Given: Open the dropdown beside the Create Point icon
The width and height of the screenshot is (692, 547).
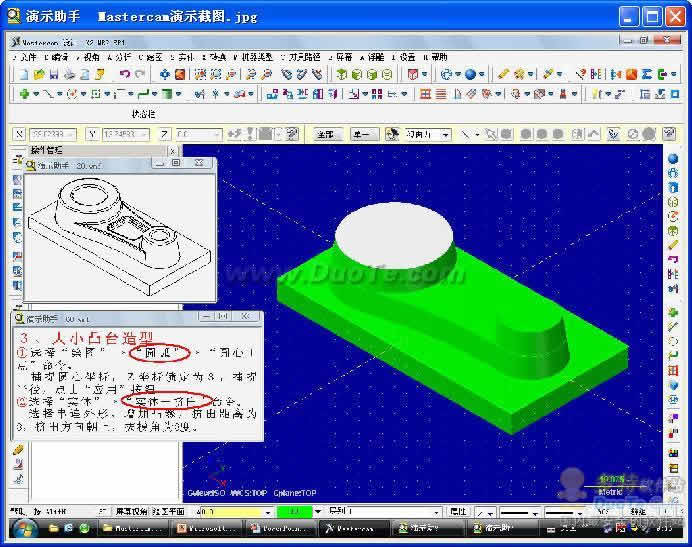Looking at the screenshot, I should [x=36, y=94].
